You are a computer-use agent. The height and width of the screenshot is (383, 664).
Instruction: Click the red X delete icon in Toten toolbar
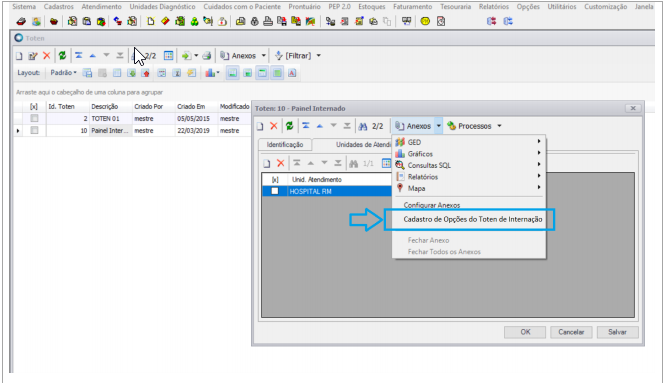tap(47, 56)
